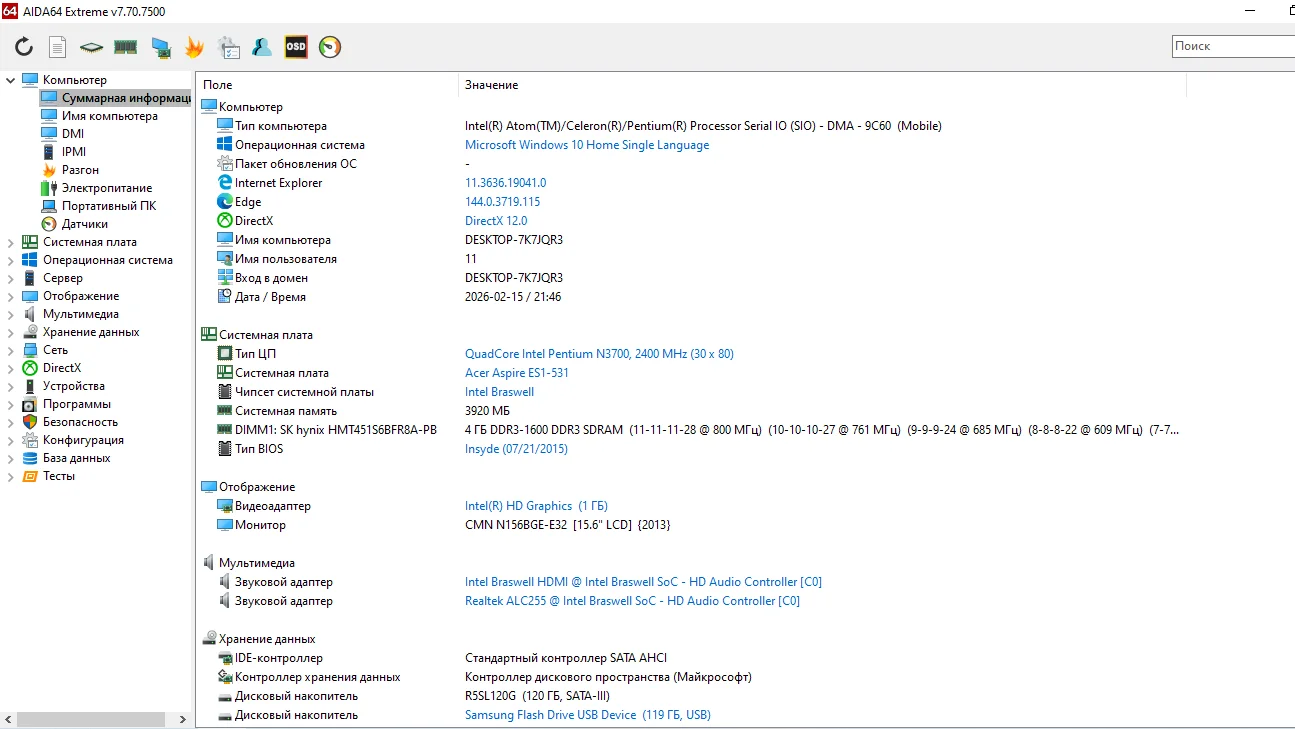
Task: Open QuadCore Intel Pentium N3700 link
Action: pos(599,354)
